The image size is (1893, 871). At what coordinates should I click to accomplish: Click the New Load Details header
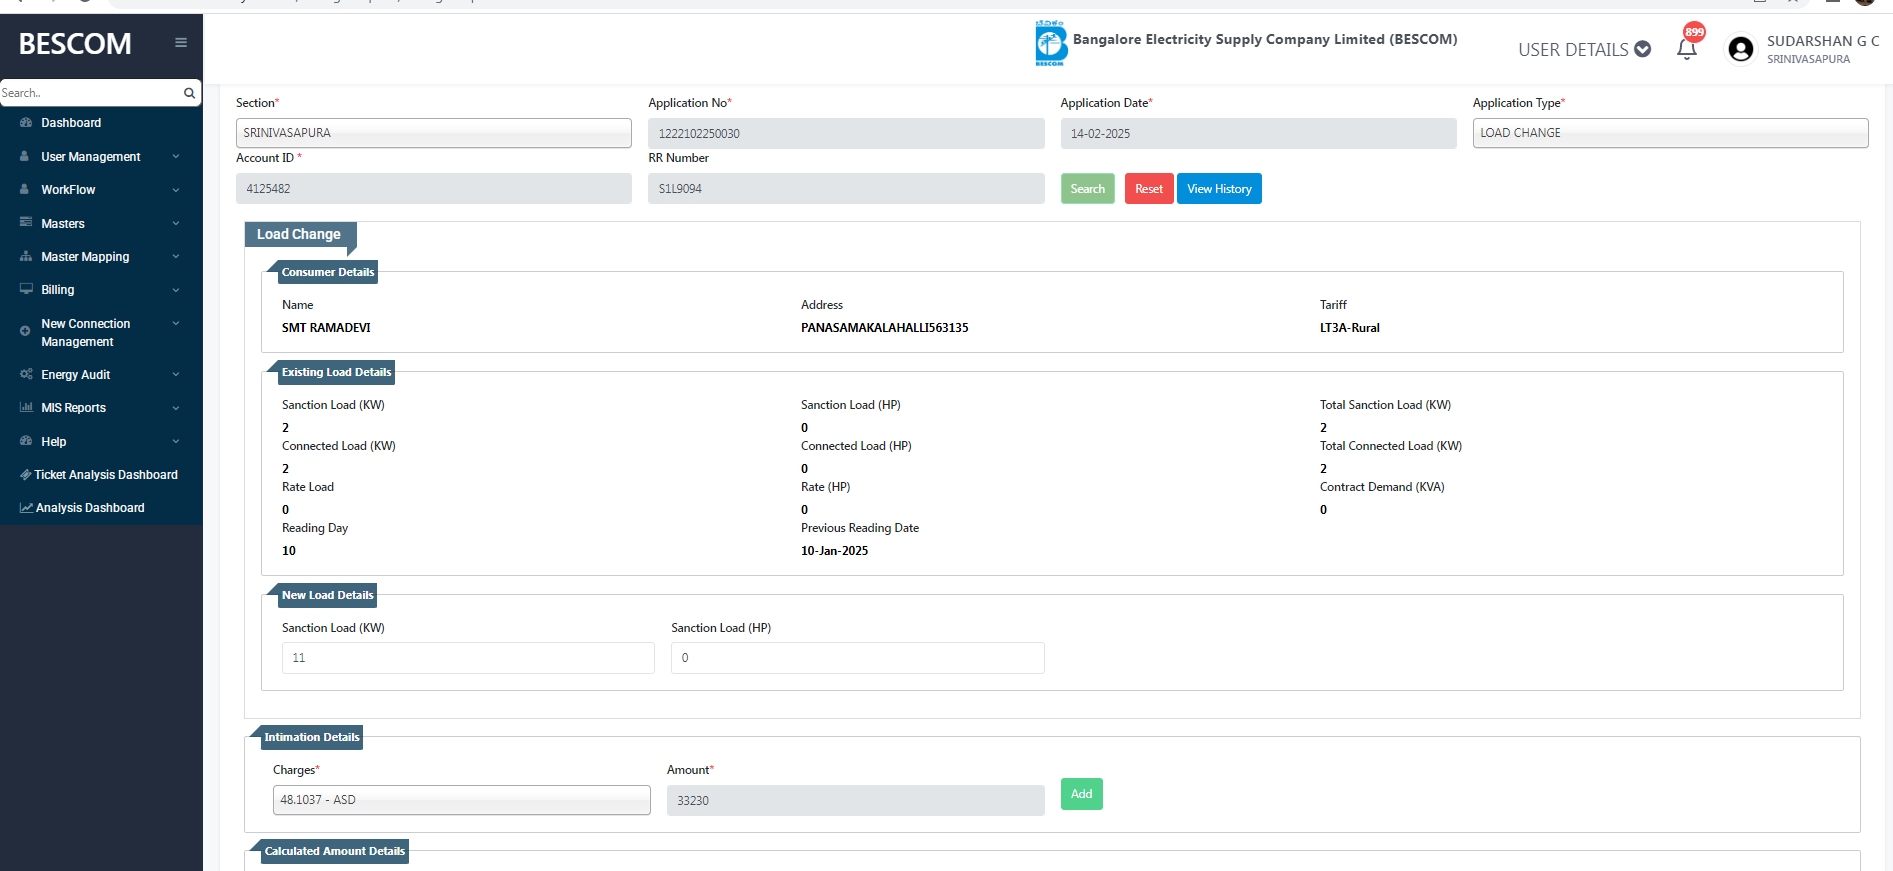click(327, 595)
